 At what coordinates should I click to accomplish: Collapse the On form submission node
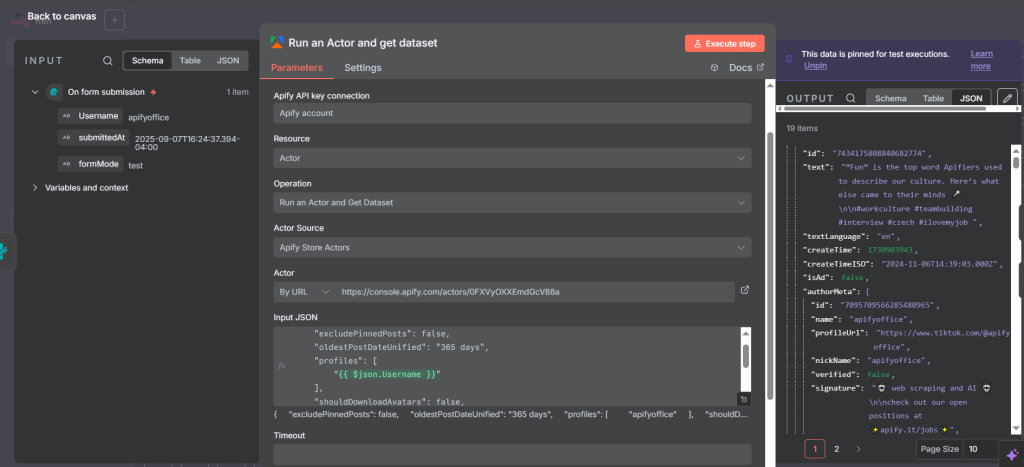point(35,92)
